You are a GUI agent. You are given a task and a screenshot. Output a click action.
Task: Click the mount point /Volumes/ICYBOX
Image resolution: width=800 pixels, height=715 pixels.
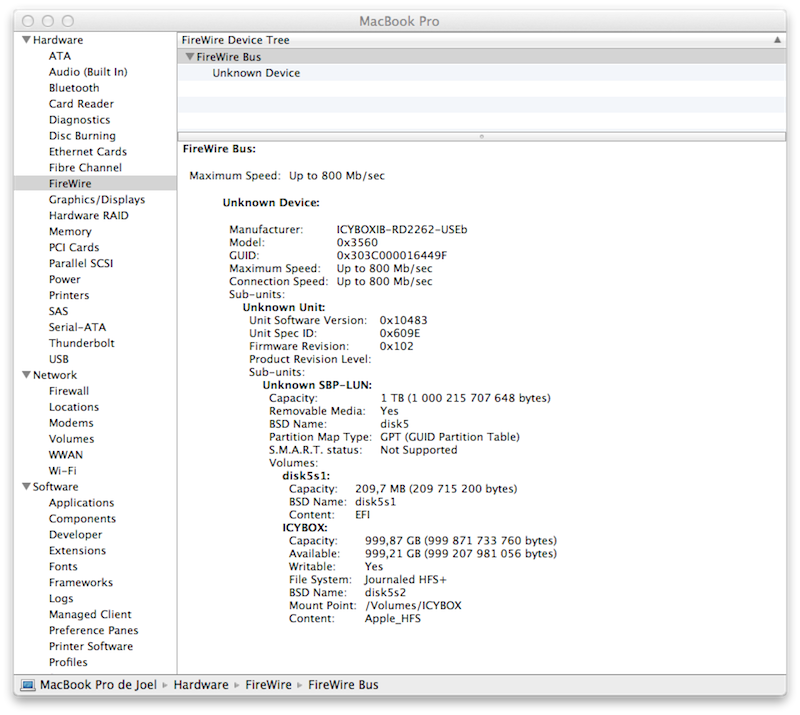(413, 605)
